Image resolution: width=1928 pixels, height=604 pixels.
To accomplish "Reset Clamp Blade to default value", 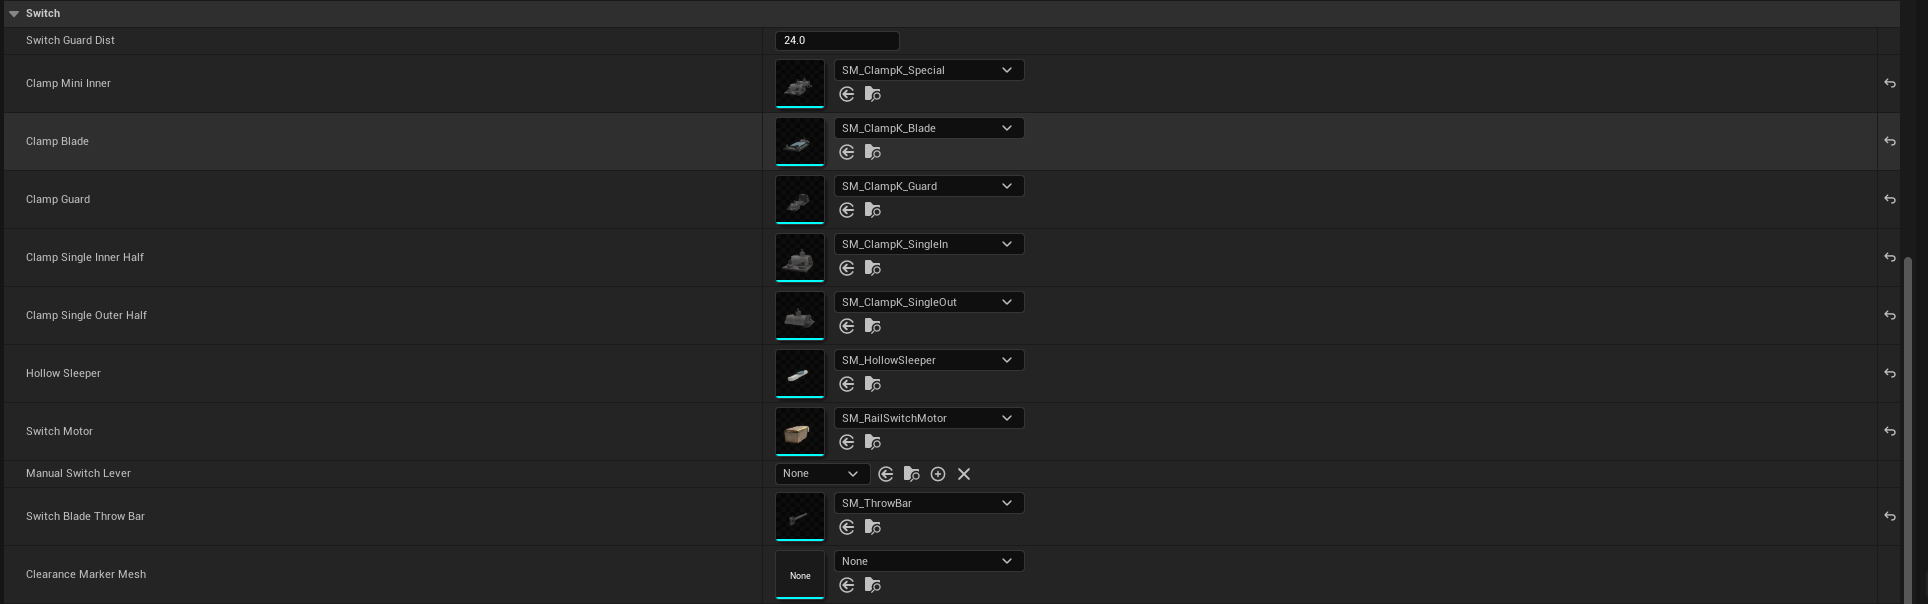I will tap(1889, 142).
